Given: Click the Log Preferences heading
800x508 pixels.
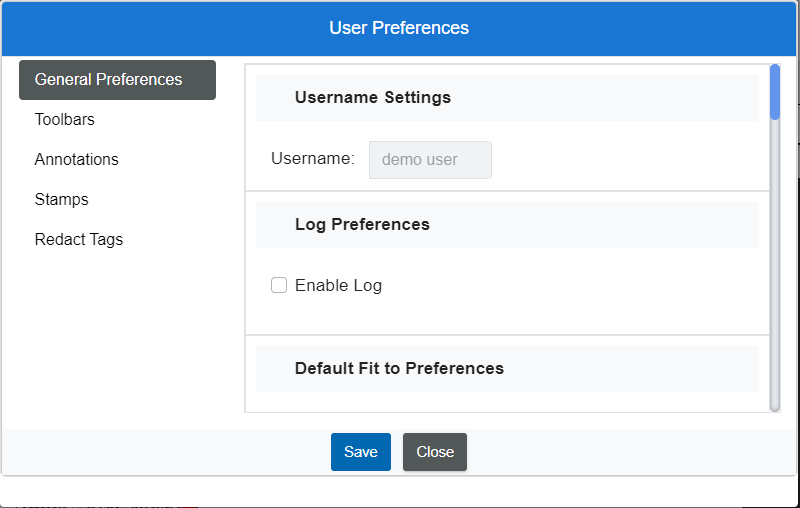Looking at the screenshot, I should (362, 224).
